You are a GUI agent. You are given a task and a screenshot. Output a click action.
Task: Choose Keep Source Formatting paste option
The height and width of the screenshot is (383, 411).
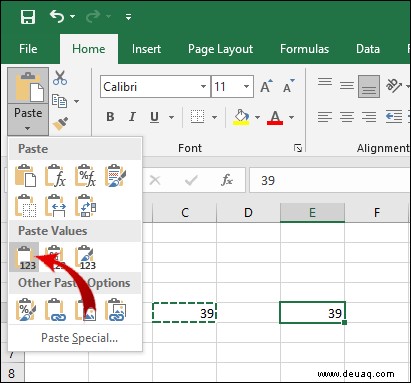point(115,175)
